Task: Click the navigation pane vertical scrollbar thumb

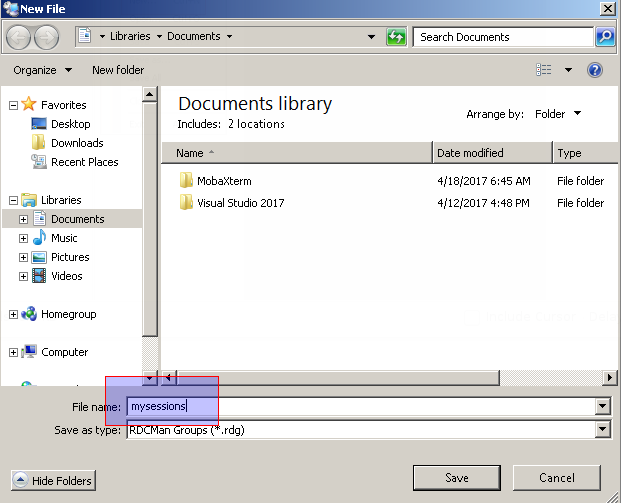Action: click(x=149, y=219)
